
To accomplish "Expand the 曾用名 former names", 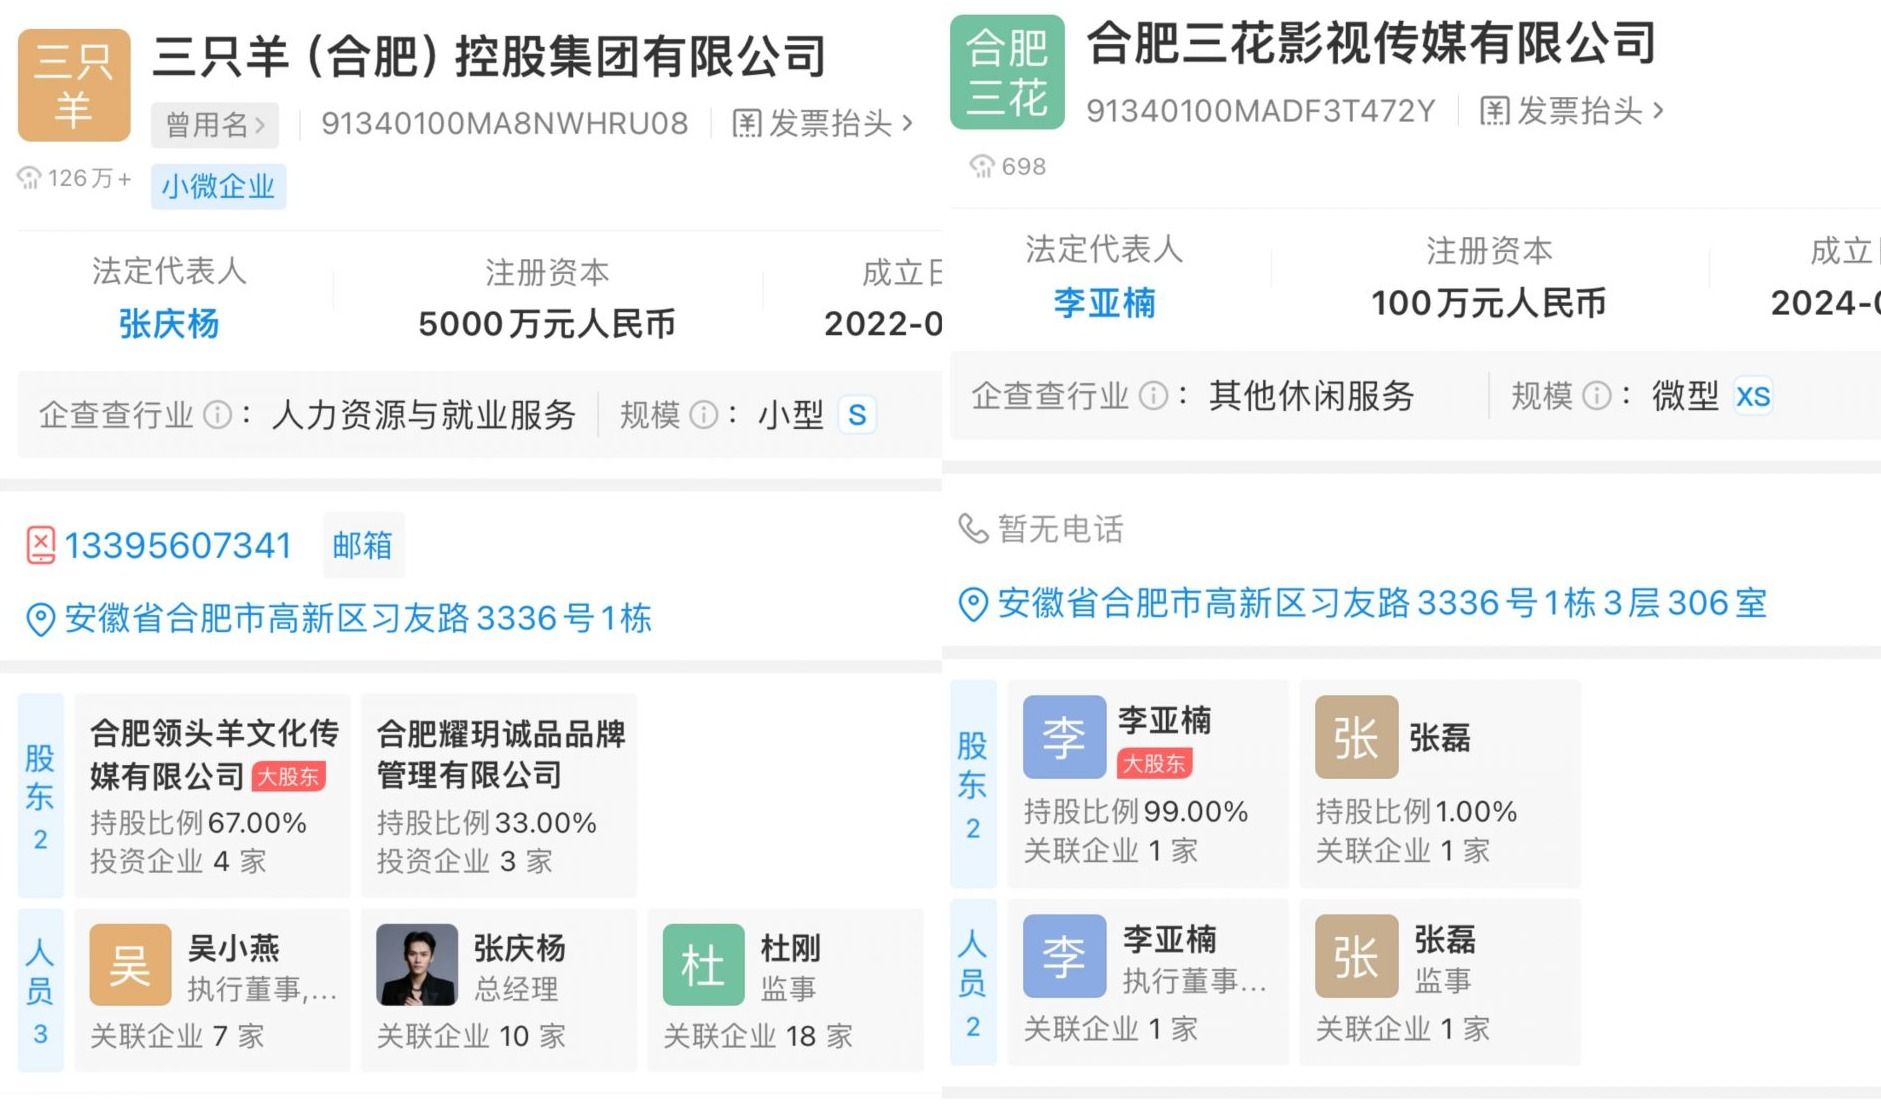I will [215, 125].
